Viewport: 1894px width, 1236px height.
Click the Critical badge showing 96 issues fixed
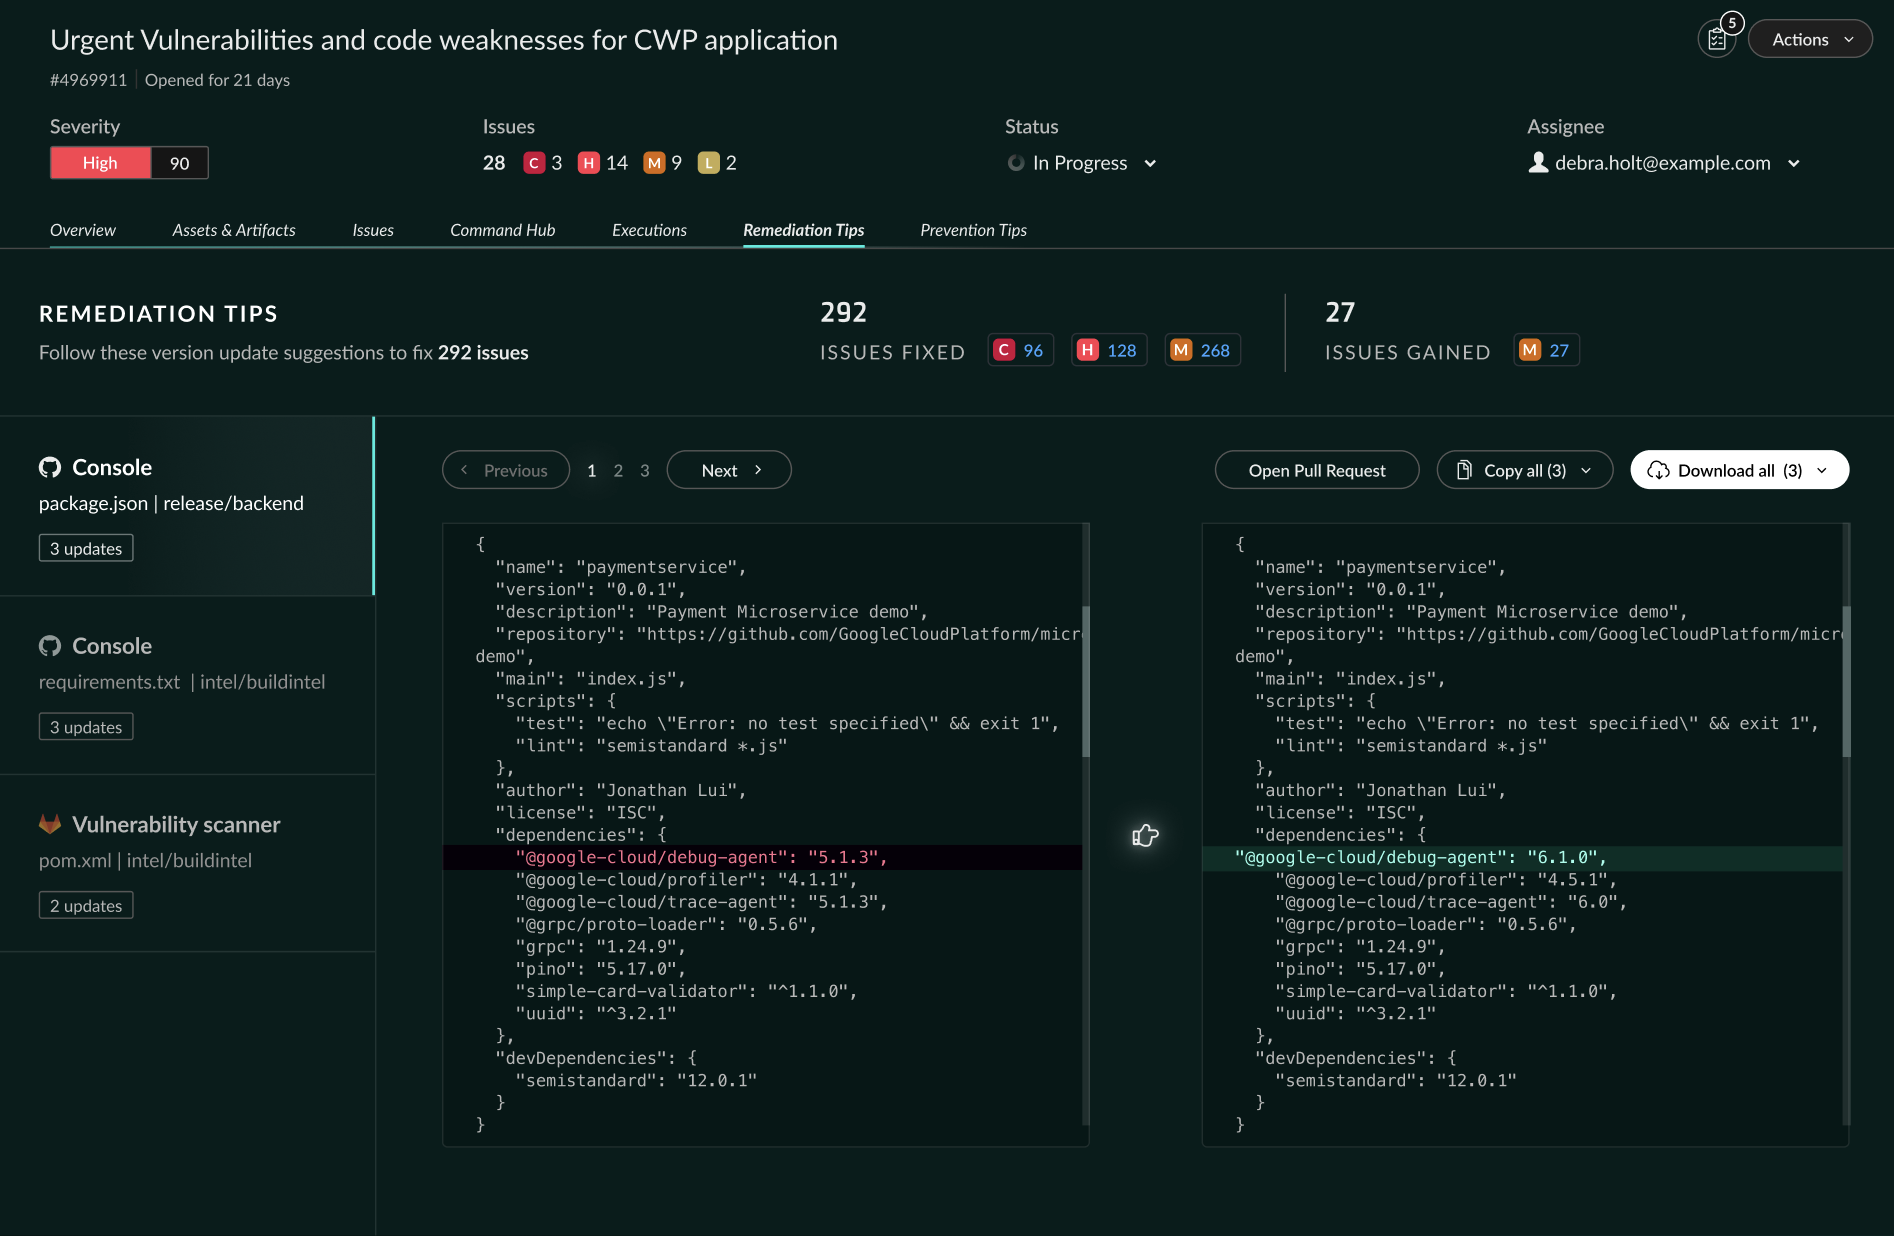pyautogui.click(x=1020, y=350)
